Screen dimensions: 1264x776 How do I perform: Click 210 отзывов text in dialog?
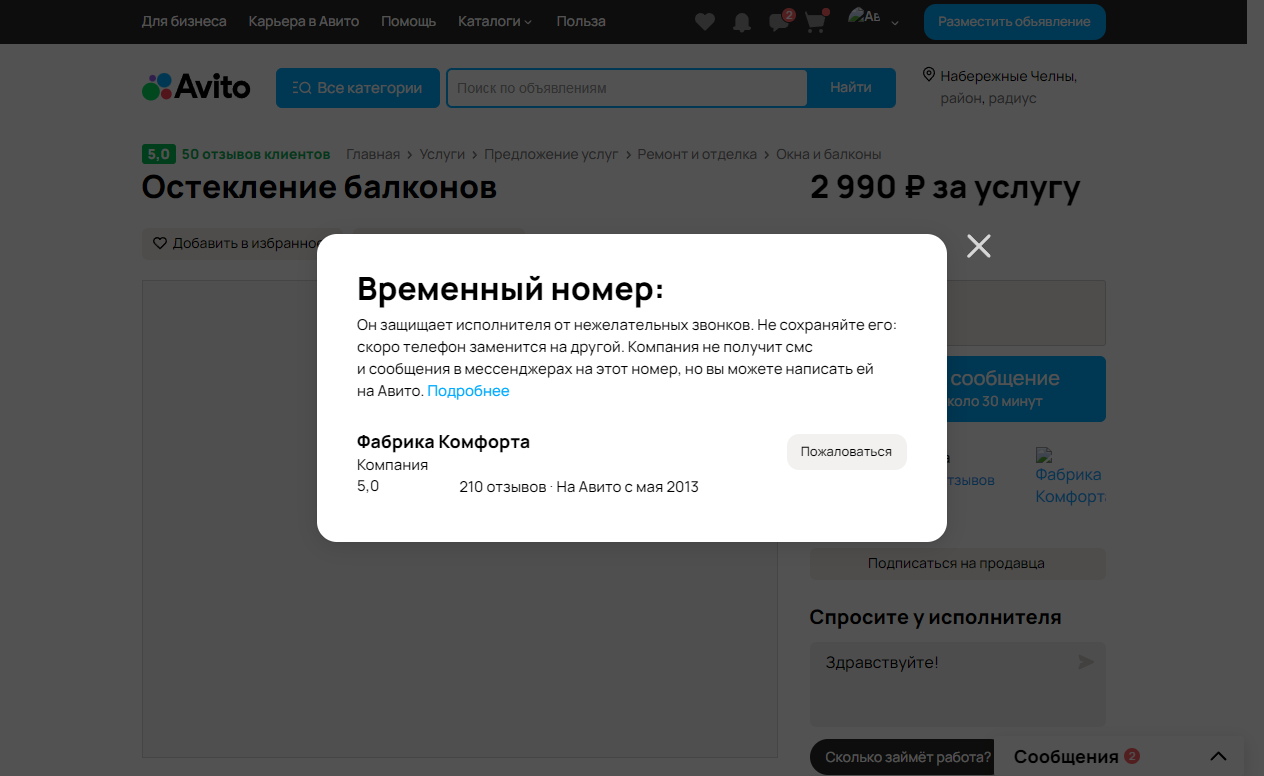point(502,487)
